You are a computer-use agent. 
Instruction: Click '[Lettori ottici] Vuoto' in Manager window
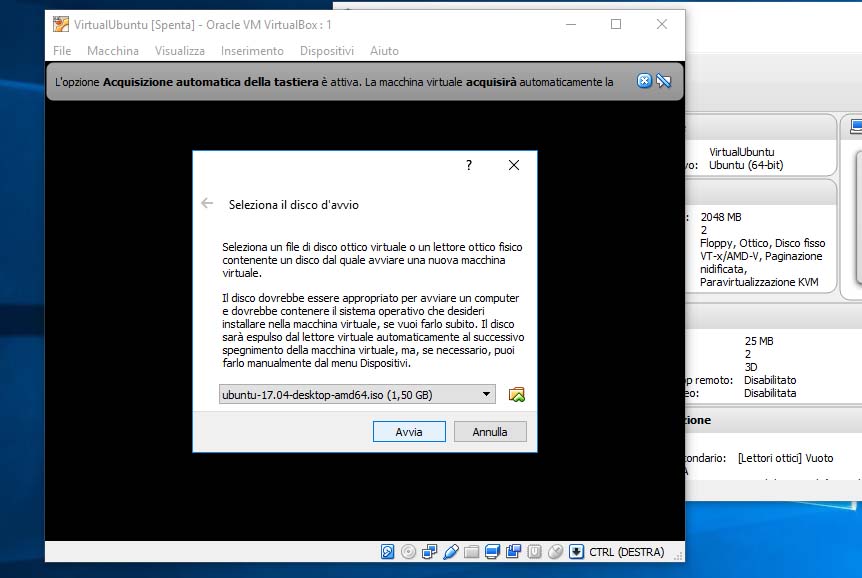[x=786, y=458]
